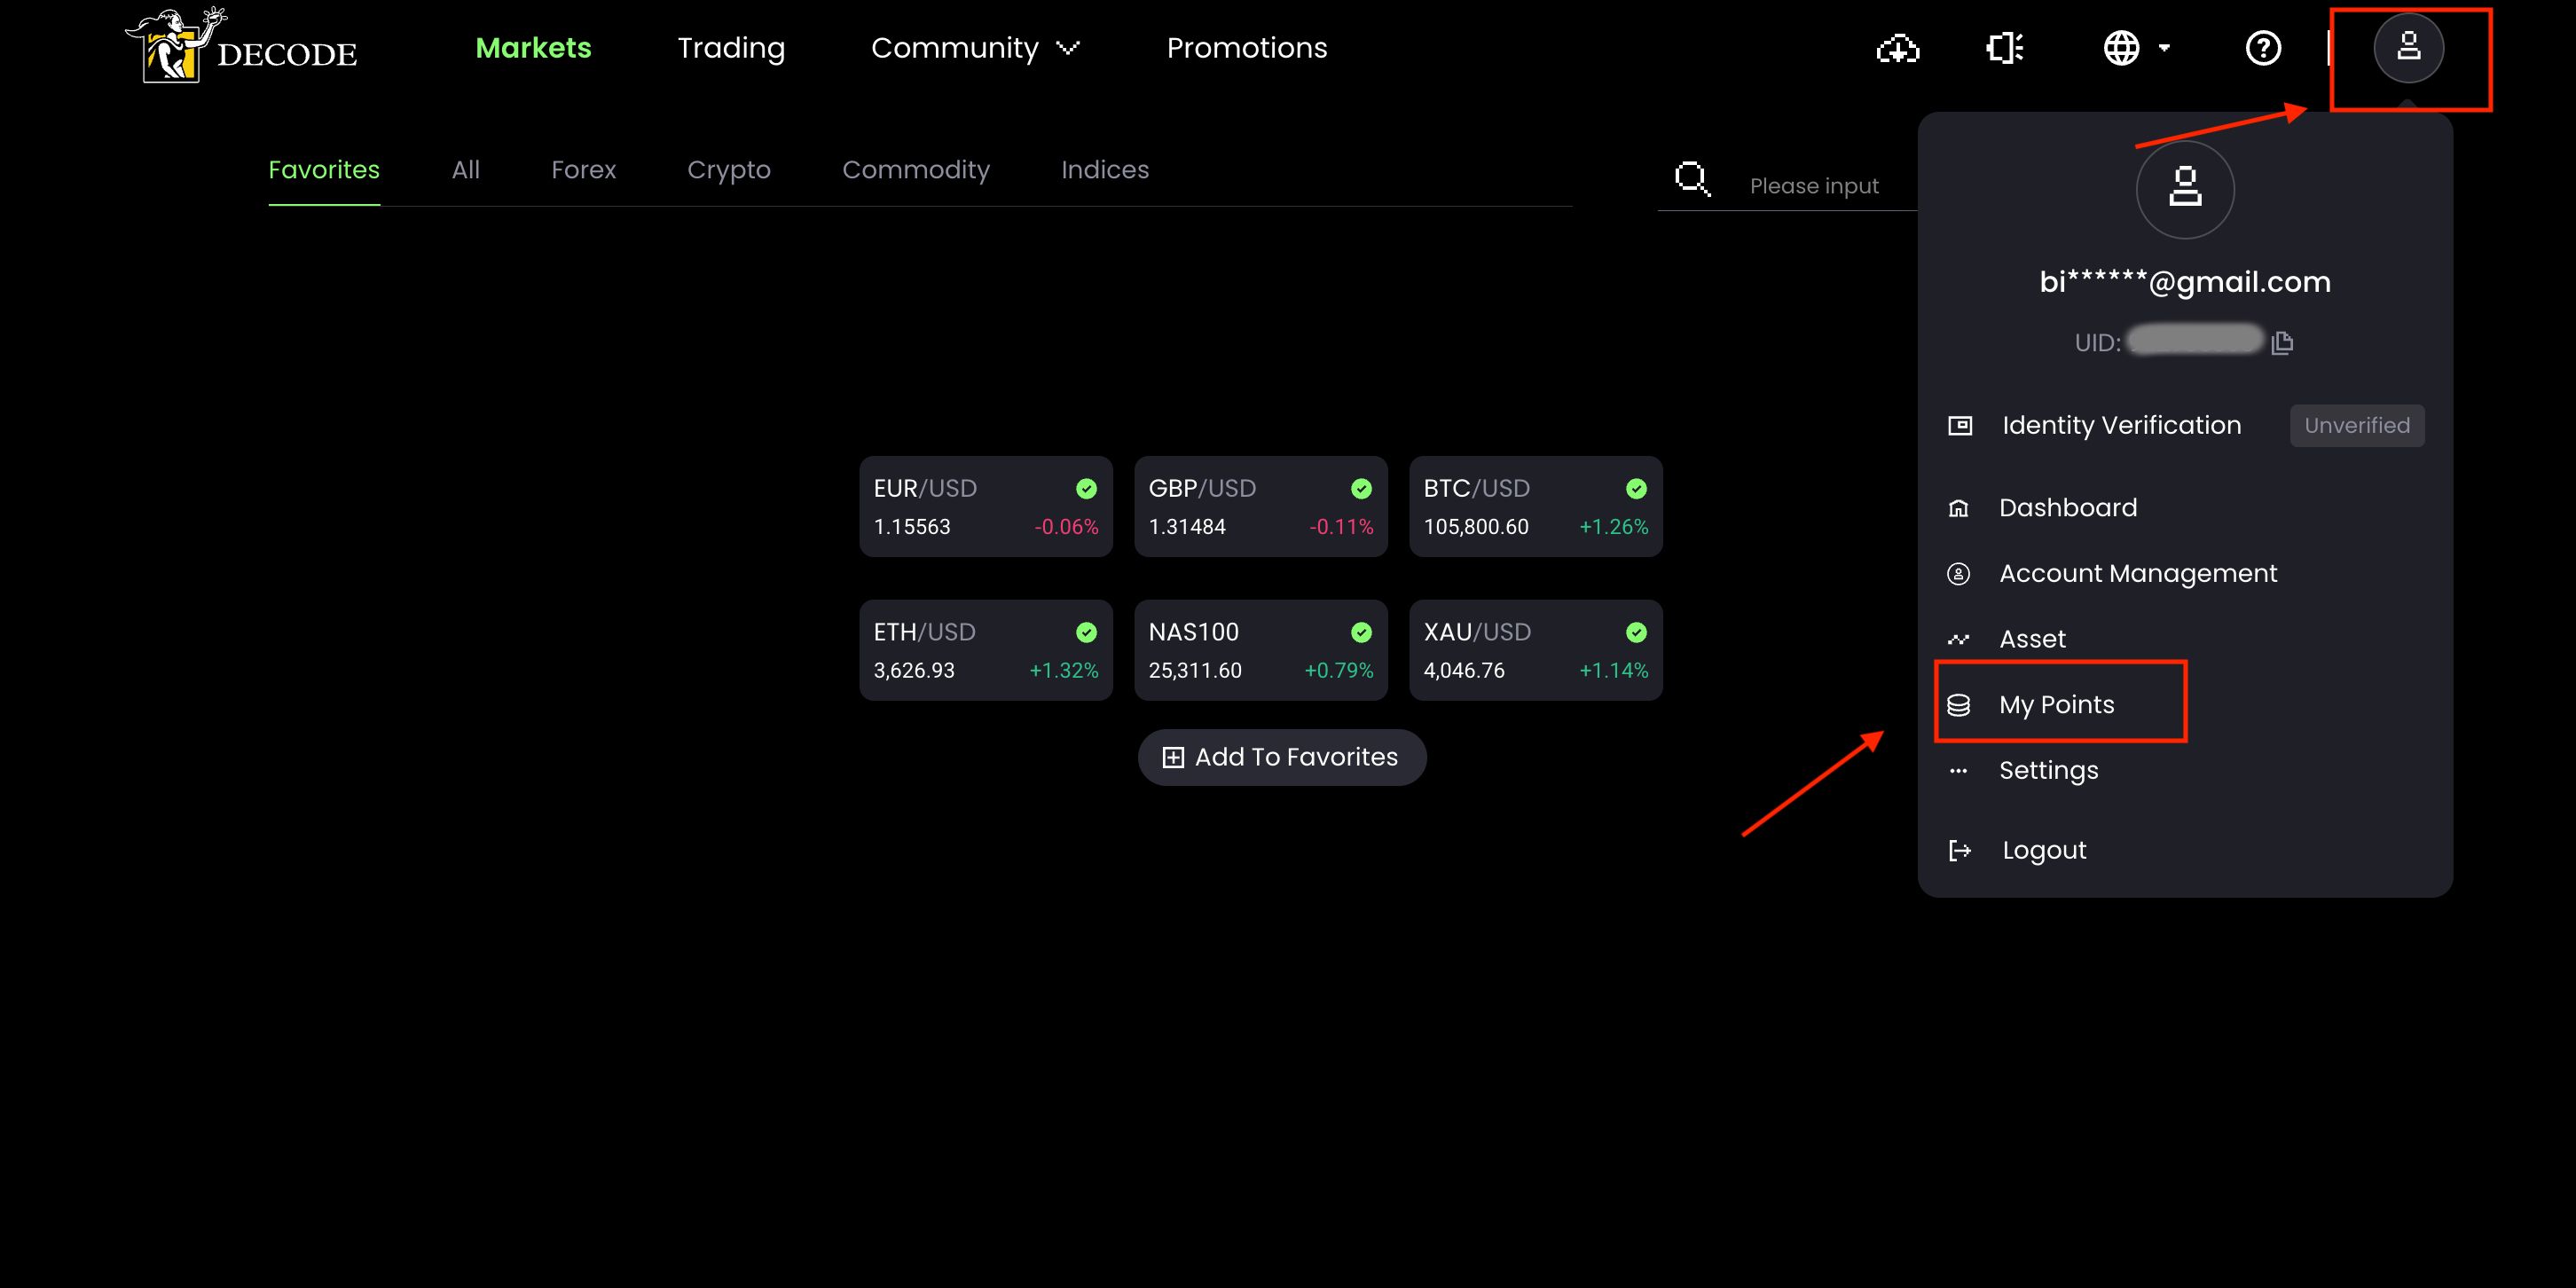Open My Points from account menu
Screen dimensions: 2576x1288
2056,704
